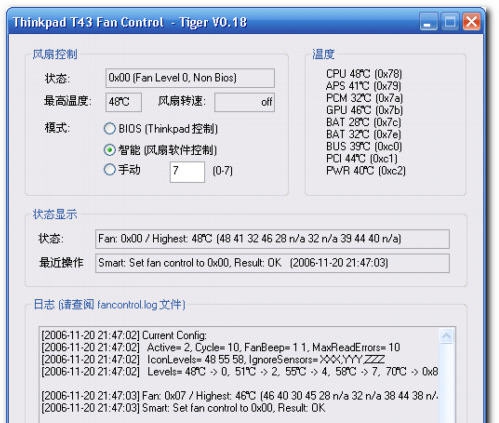Click log line Fan: 0x07 / Highest: 46°C

239,396
